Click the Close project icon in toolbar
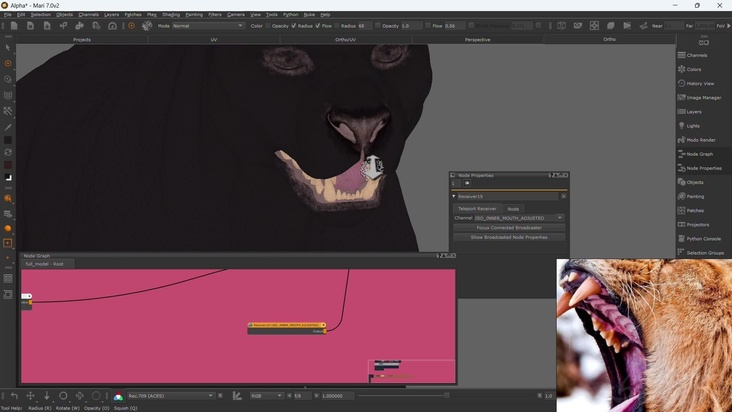This screenshot has width=732, height=412. pyautogui.click(x=30, y=26)
